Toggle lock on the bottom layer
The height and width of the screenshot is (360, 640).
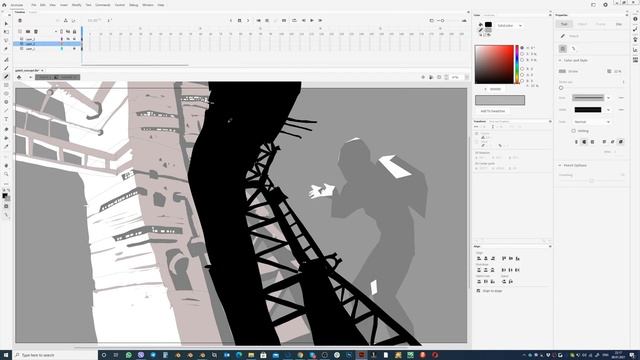pos(74,49)
